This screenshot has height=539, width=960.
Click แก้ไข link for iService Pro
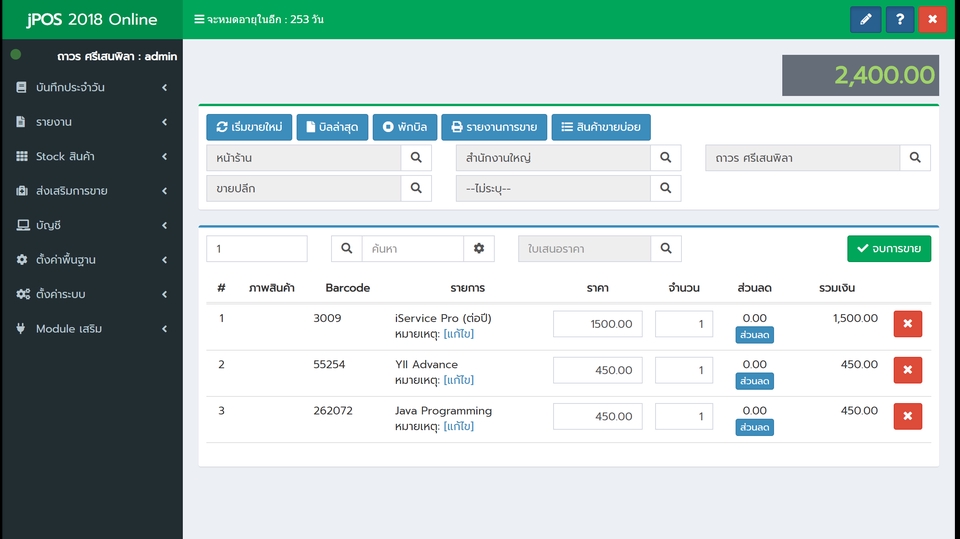[x=459, y=334]
